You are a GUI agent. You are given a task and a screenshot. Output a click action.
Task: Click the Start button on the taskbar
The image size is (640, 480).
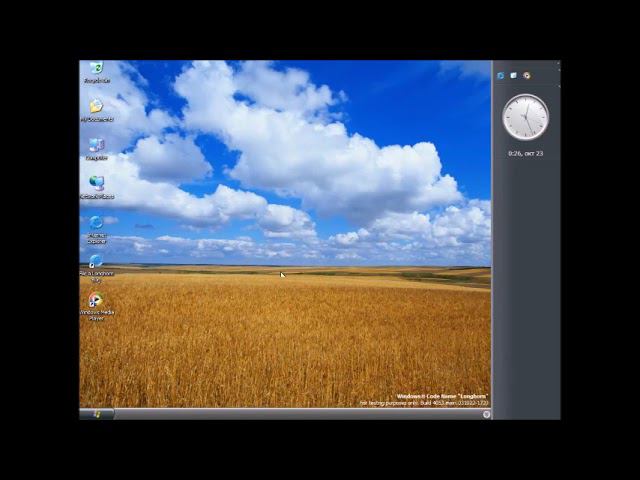[97, 414]
